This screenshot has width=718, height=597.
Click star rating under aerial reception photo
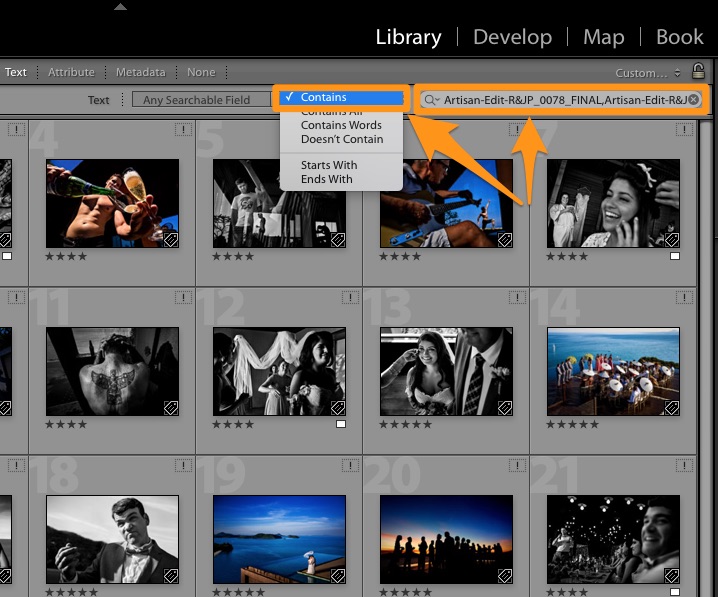click(572, 424)
